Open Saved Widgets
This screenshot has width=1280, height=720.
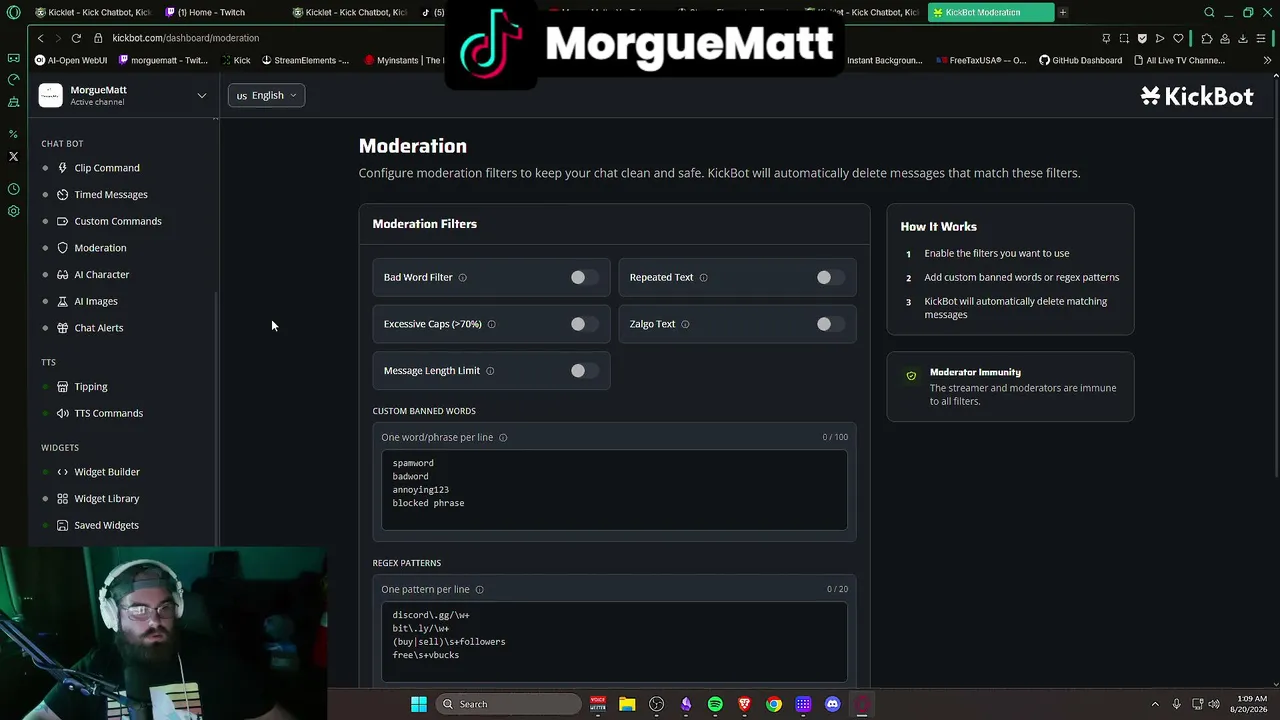tap(106, 525)
